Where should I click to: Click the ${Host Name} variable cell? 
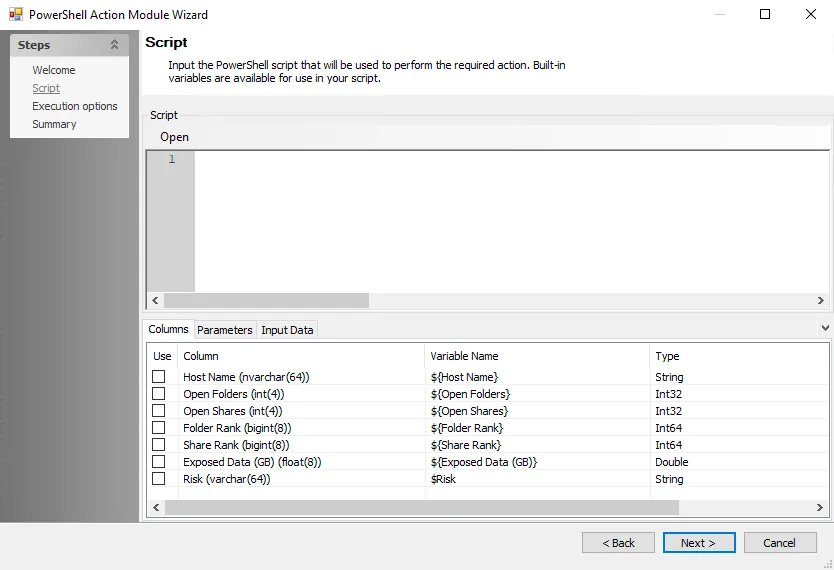coord(537,377)
